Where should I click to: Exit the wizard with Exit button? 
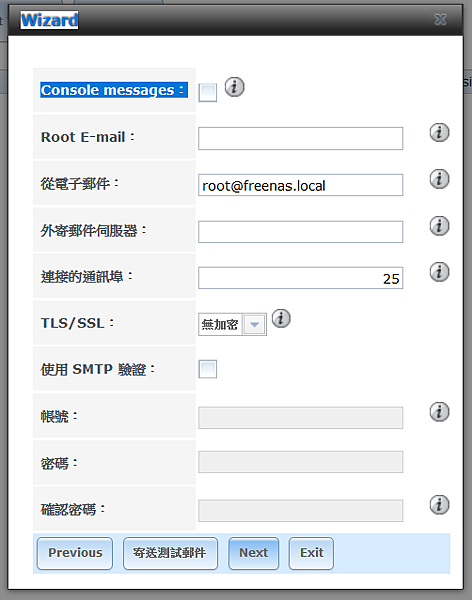click(311, 553)
